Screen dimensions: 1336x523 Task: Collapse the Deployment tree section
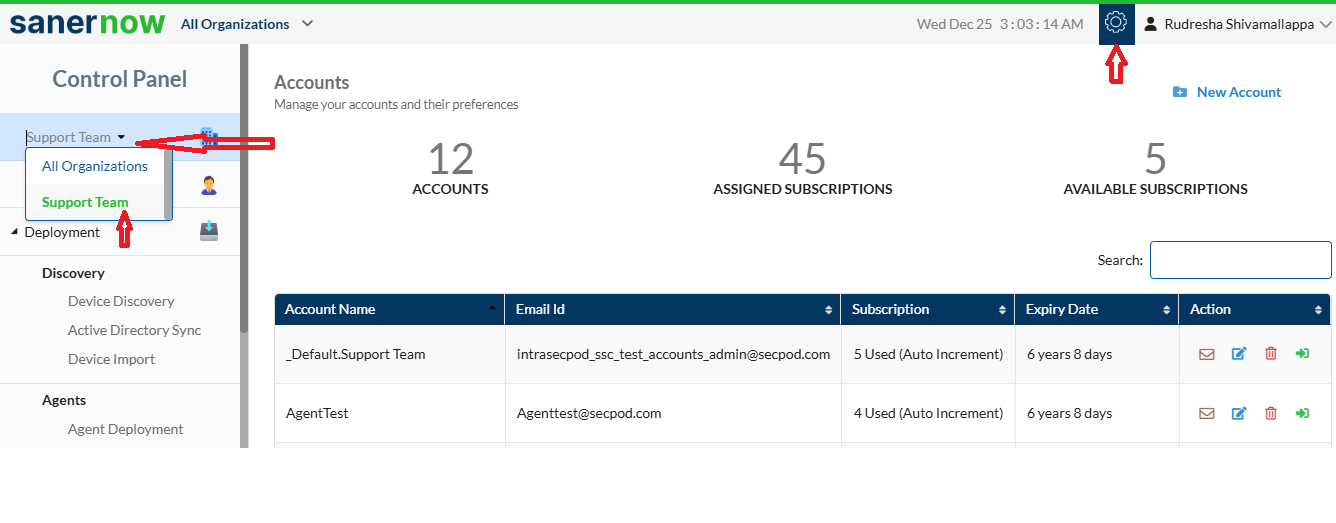[x=15, y=233]
